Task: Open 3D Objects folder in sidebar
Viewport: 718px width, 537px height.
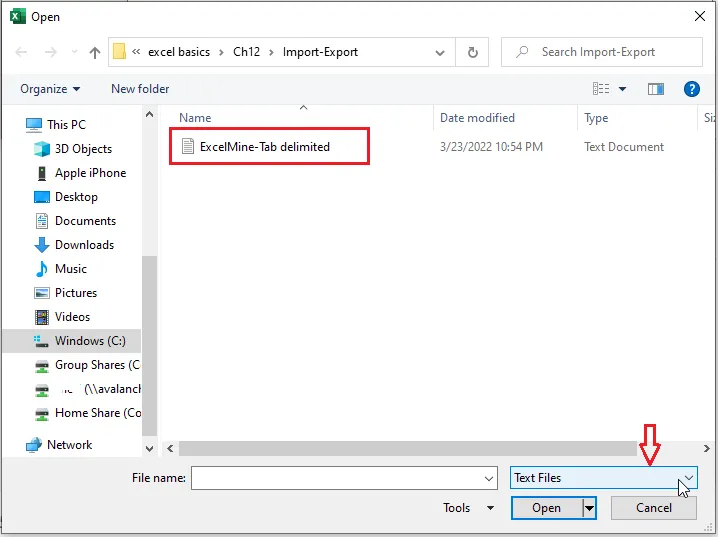Action: (x=73, y=149)
